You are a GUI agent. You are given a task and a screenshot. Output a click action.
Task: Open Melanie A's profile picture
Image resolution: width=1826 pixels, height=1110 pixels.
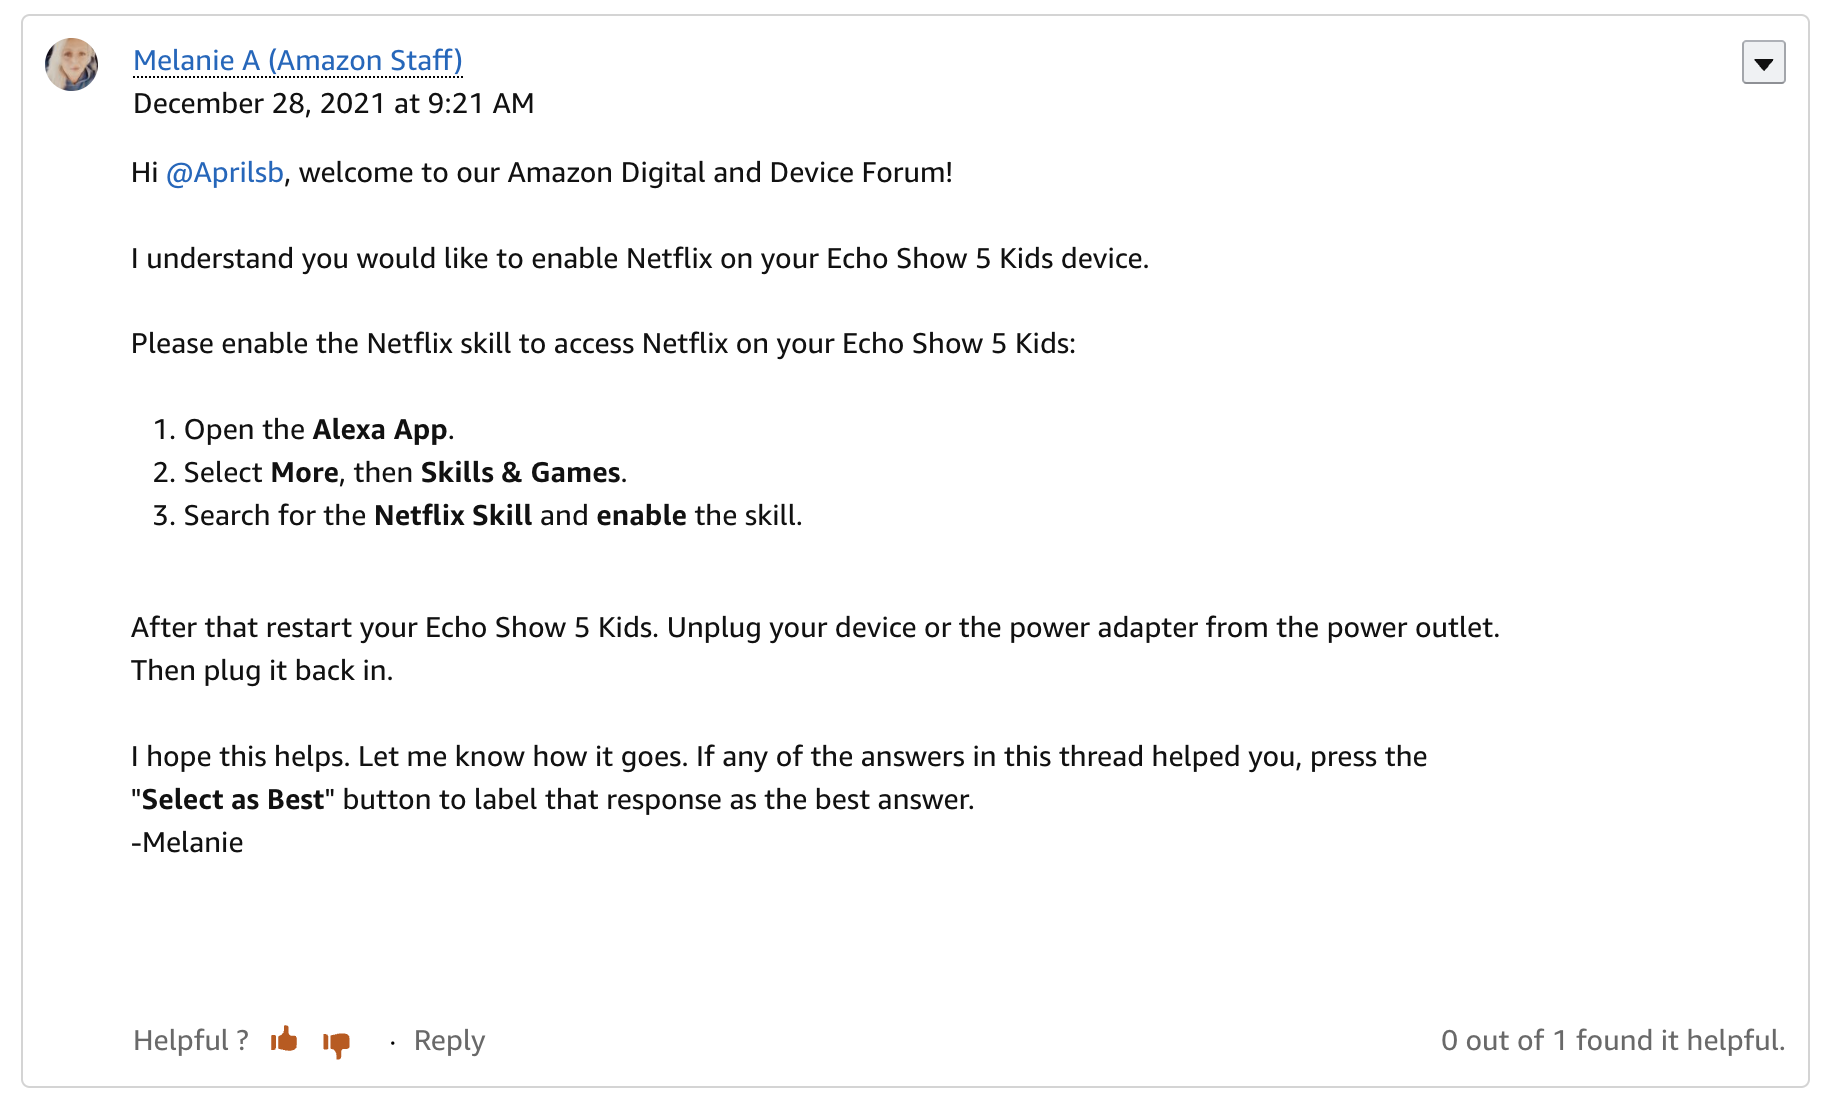72,65
